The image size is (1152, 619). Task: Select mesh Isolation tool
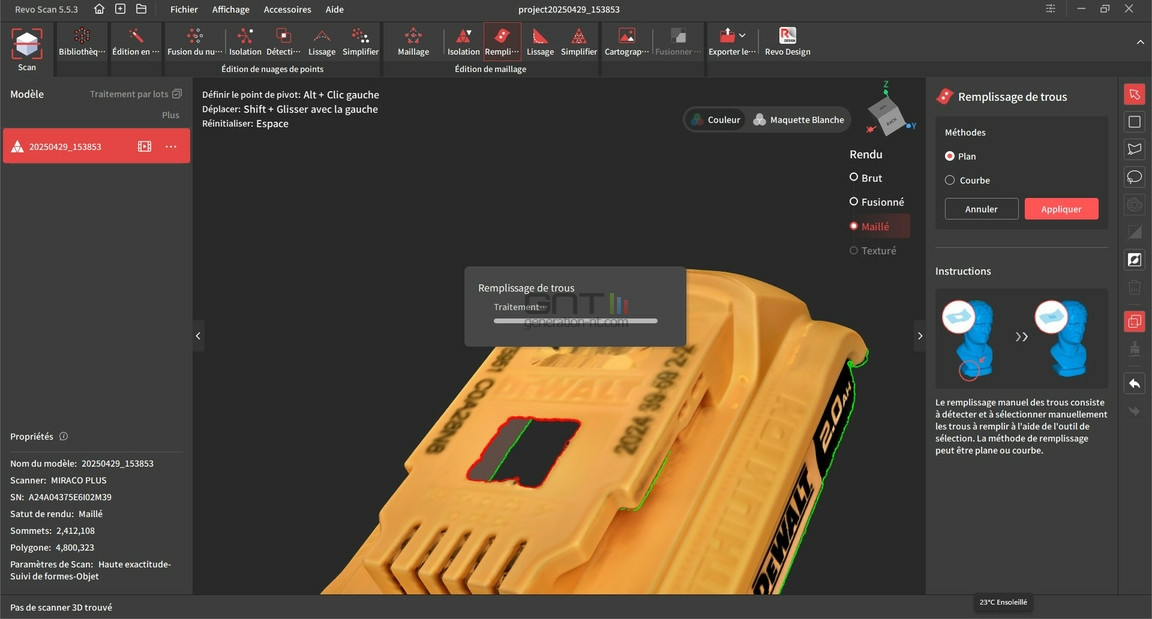pyautogui.click(x=464, y=42)
